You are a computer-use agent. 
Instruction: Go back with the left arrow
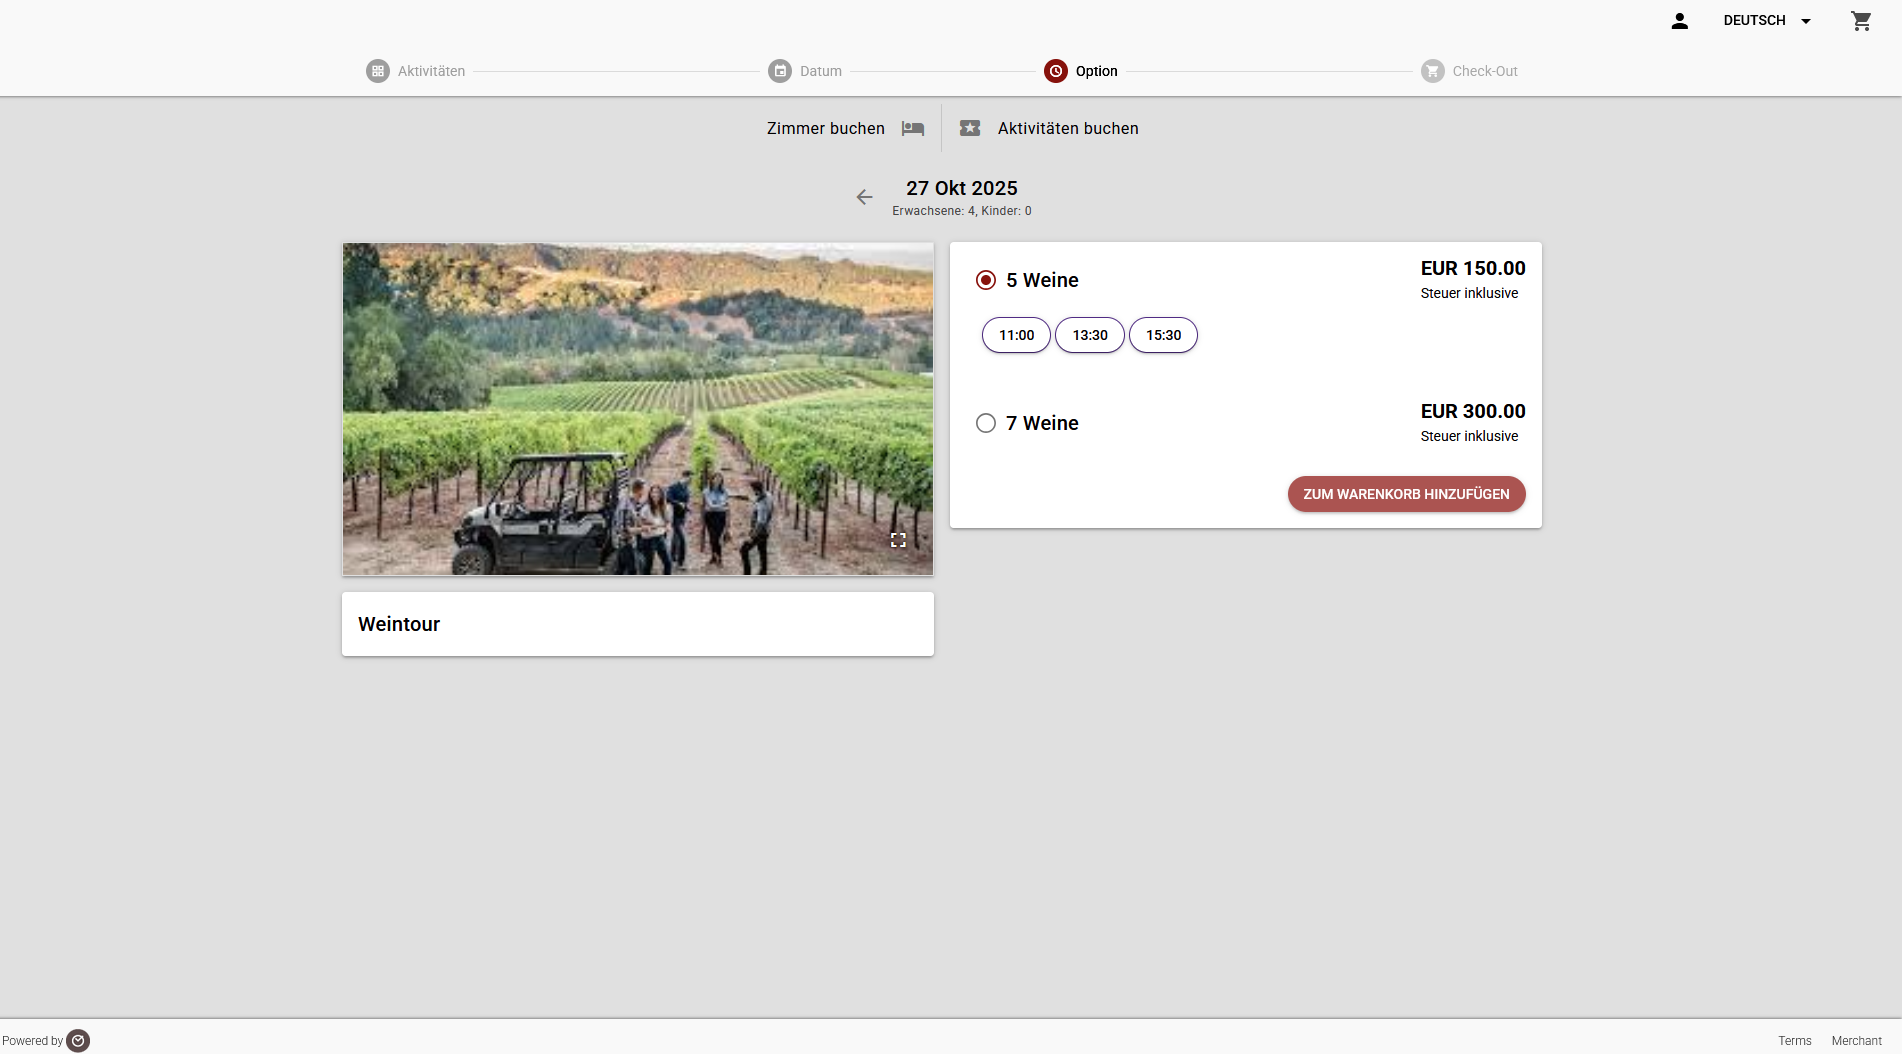click(865, 197)
